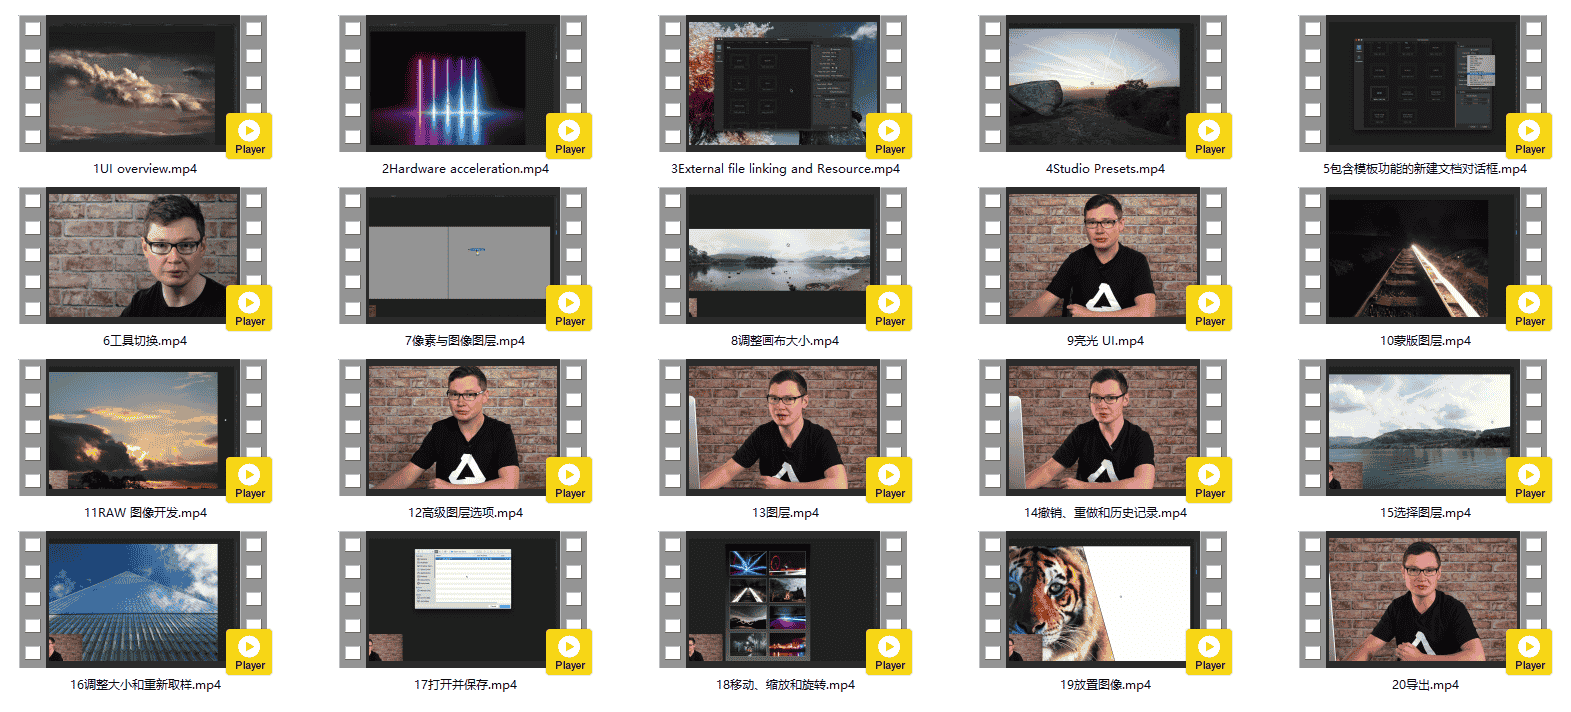1571x712 pixels.
Task: Click Player badge on 9亮光 UI.mp4
Action: pyautogui.click(x=1209, y=308)
